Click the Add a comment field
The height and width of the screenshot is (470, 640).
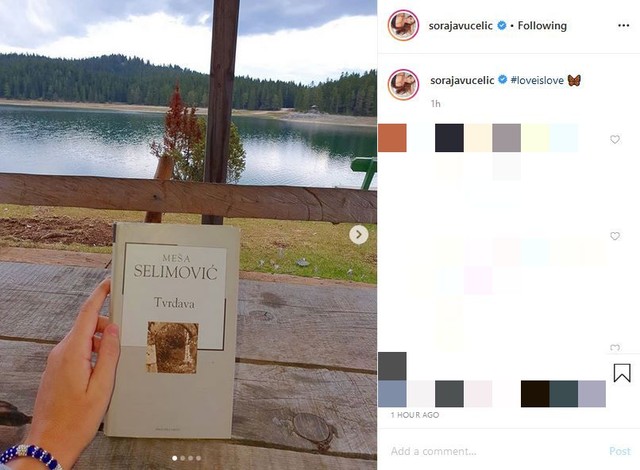pyautogui.click(x=494, y=451)
